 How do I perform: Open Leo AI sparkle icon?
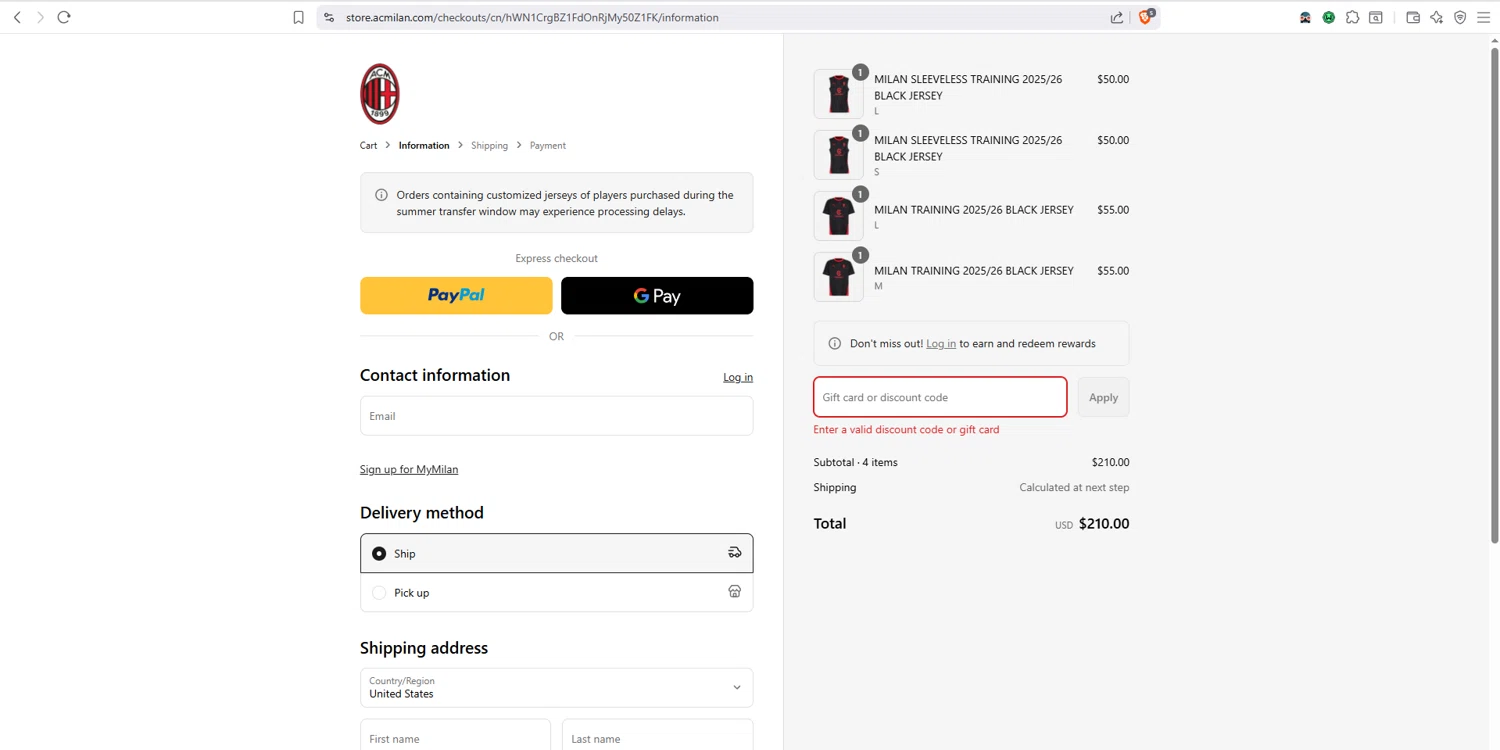click(x=1436, y=17)
